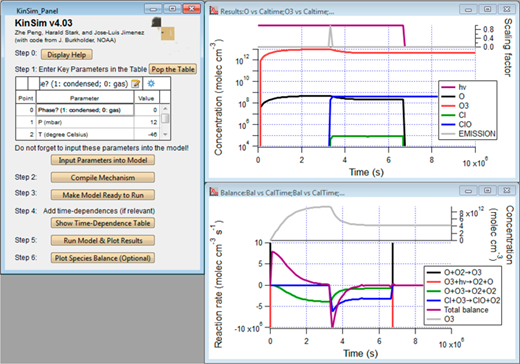Click the Display Help button
Screen dimensions: 520x364
coord(67,54)
